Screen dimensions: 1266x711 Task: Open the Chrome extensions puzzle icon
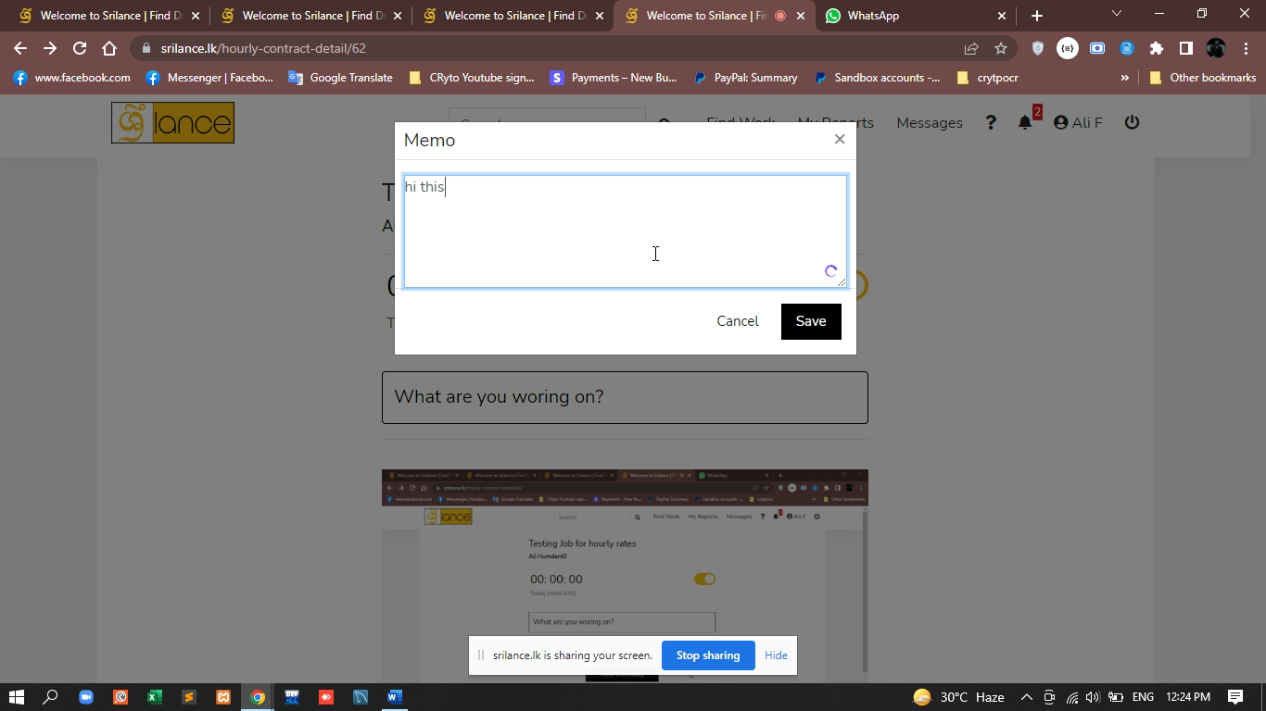coord(1156,48)
